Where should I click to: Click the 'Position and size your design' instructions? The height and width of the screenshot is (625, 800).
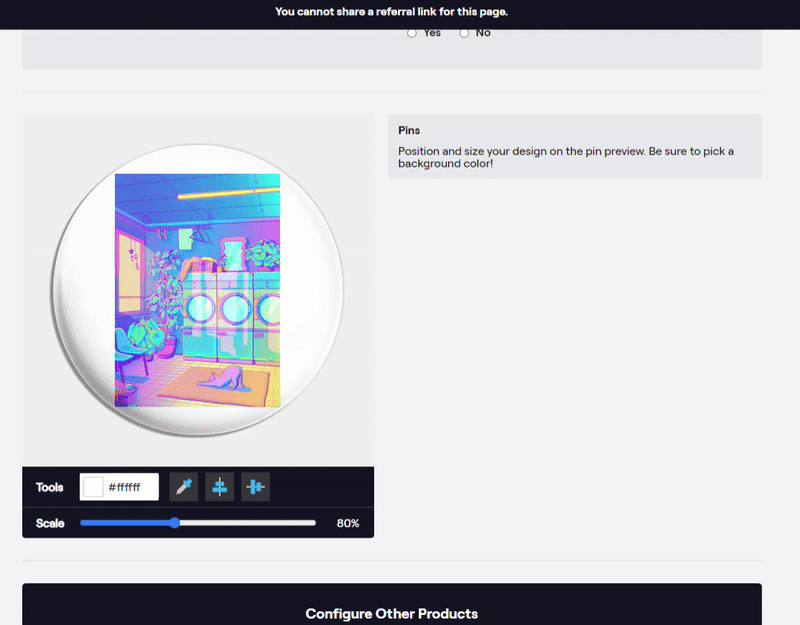(566, 157)
